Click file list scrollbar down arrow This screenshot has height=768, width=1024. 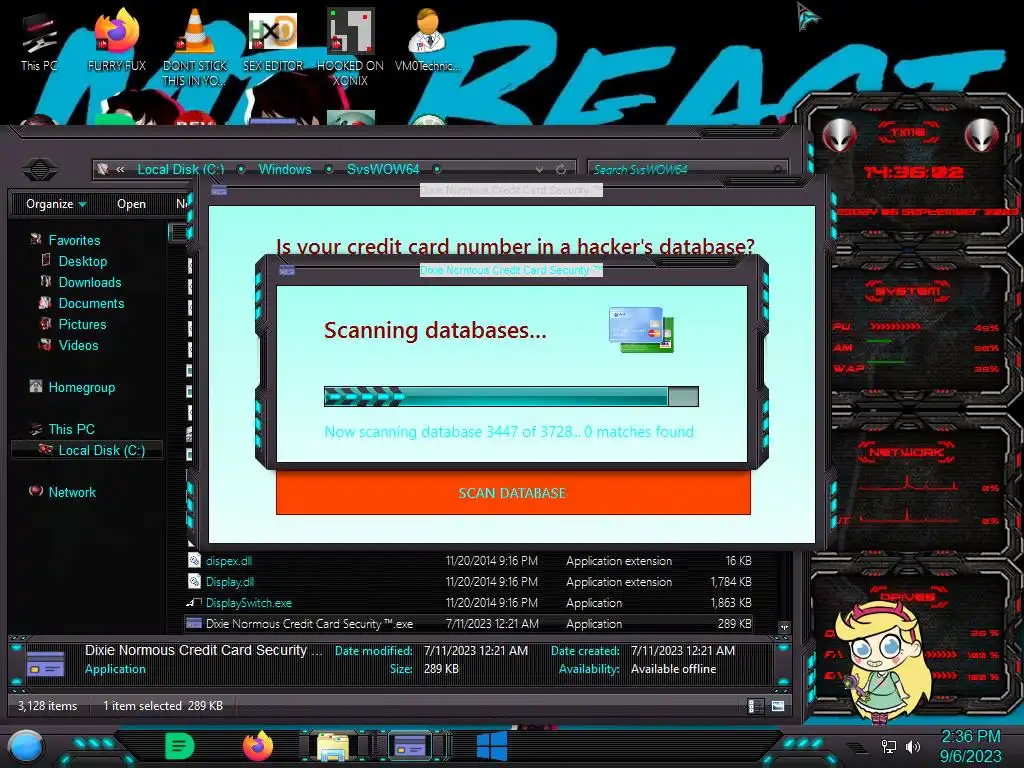(x=784, y=628)
